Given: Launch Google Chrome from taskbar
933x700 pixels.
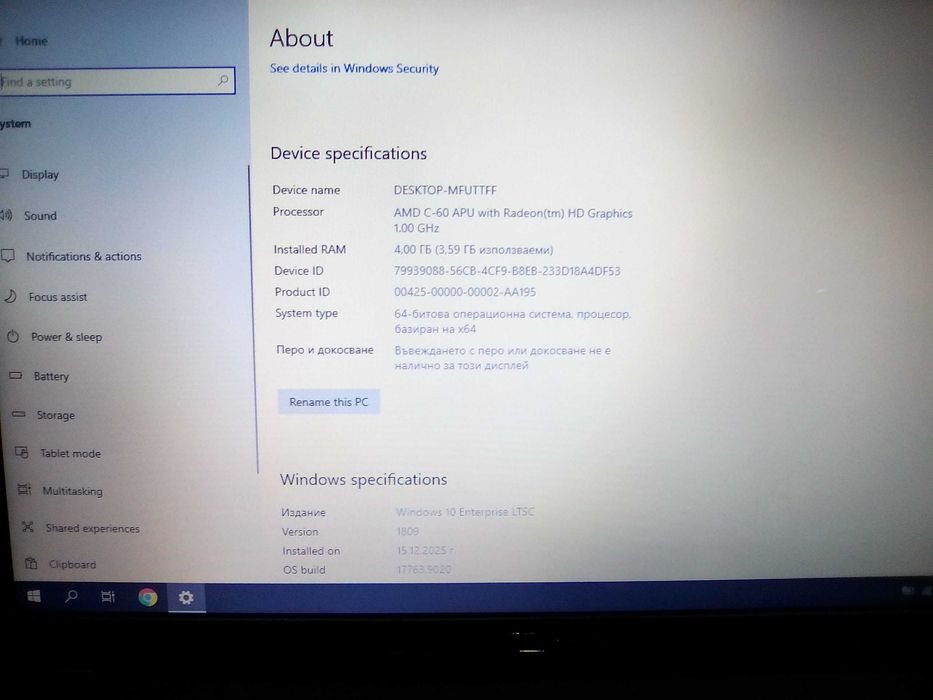Looking at the screenshot, I should click(x=148, y=597).
